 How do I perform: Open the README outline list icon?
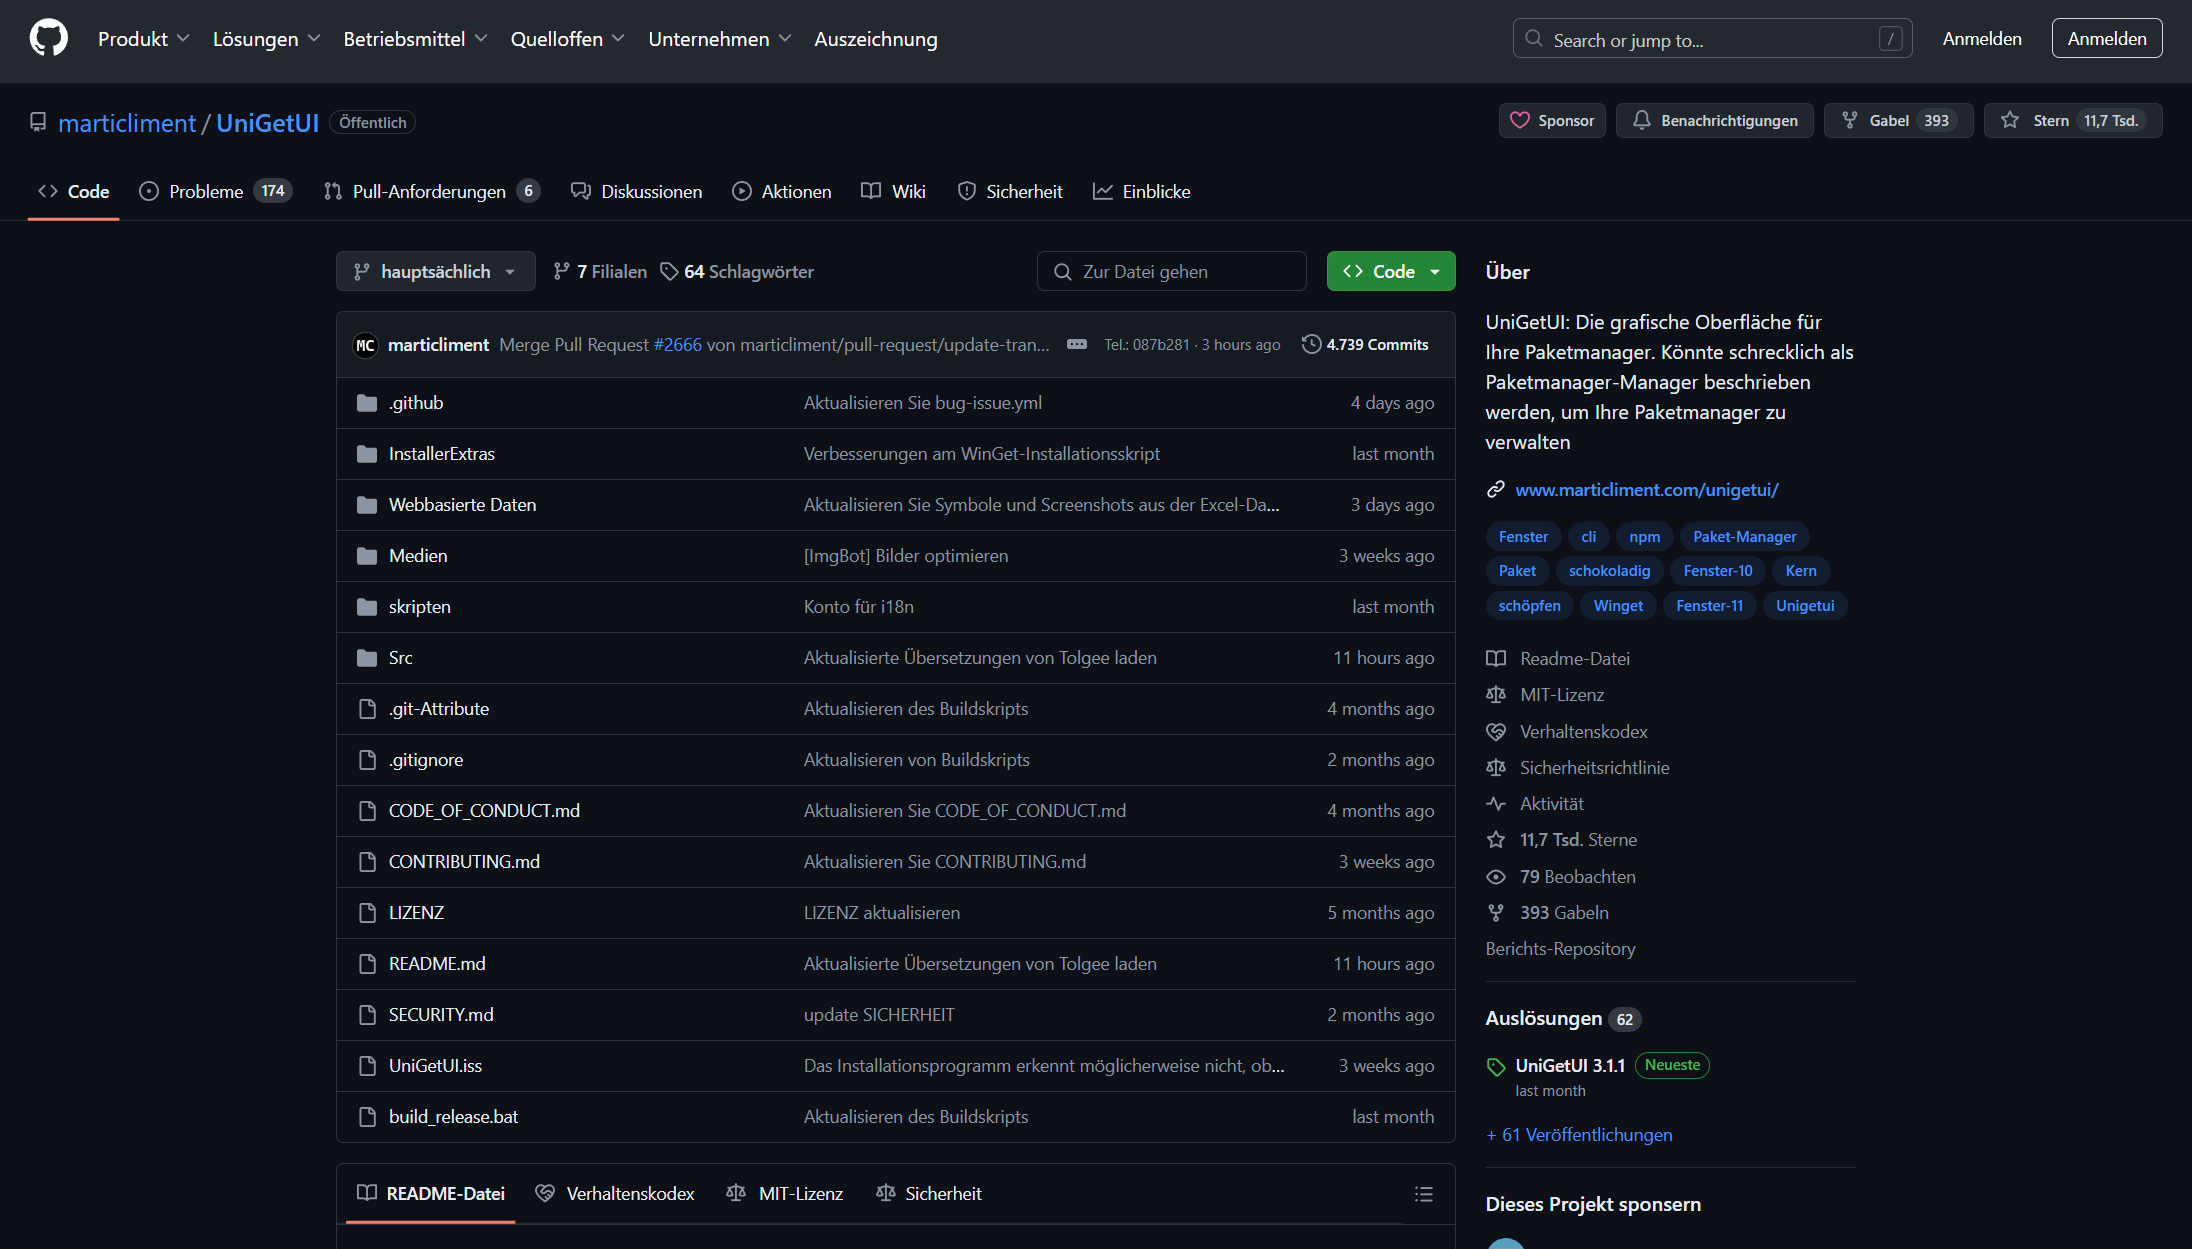tap(1423, 1194)
